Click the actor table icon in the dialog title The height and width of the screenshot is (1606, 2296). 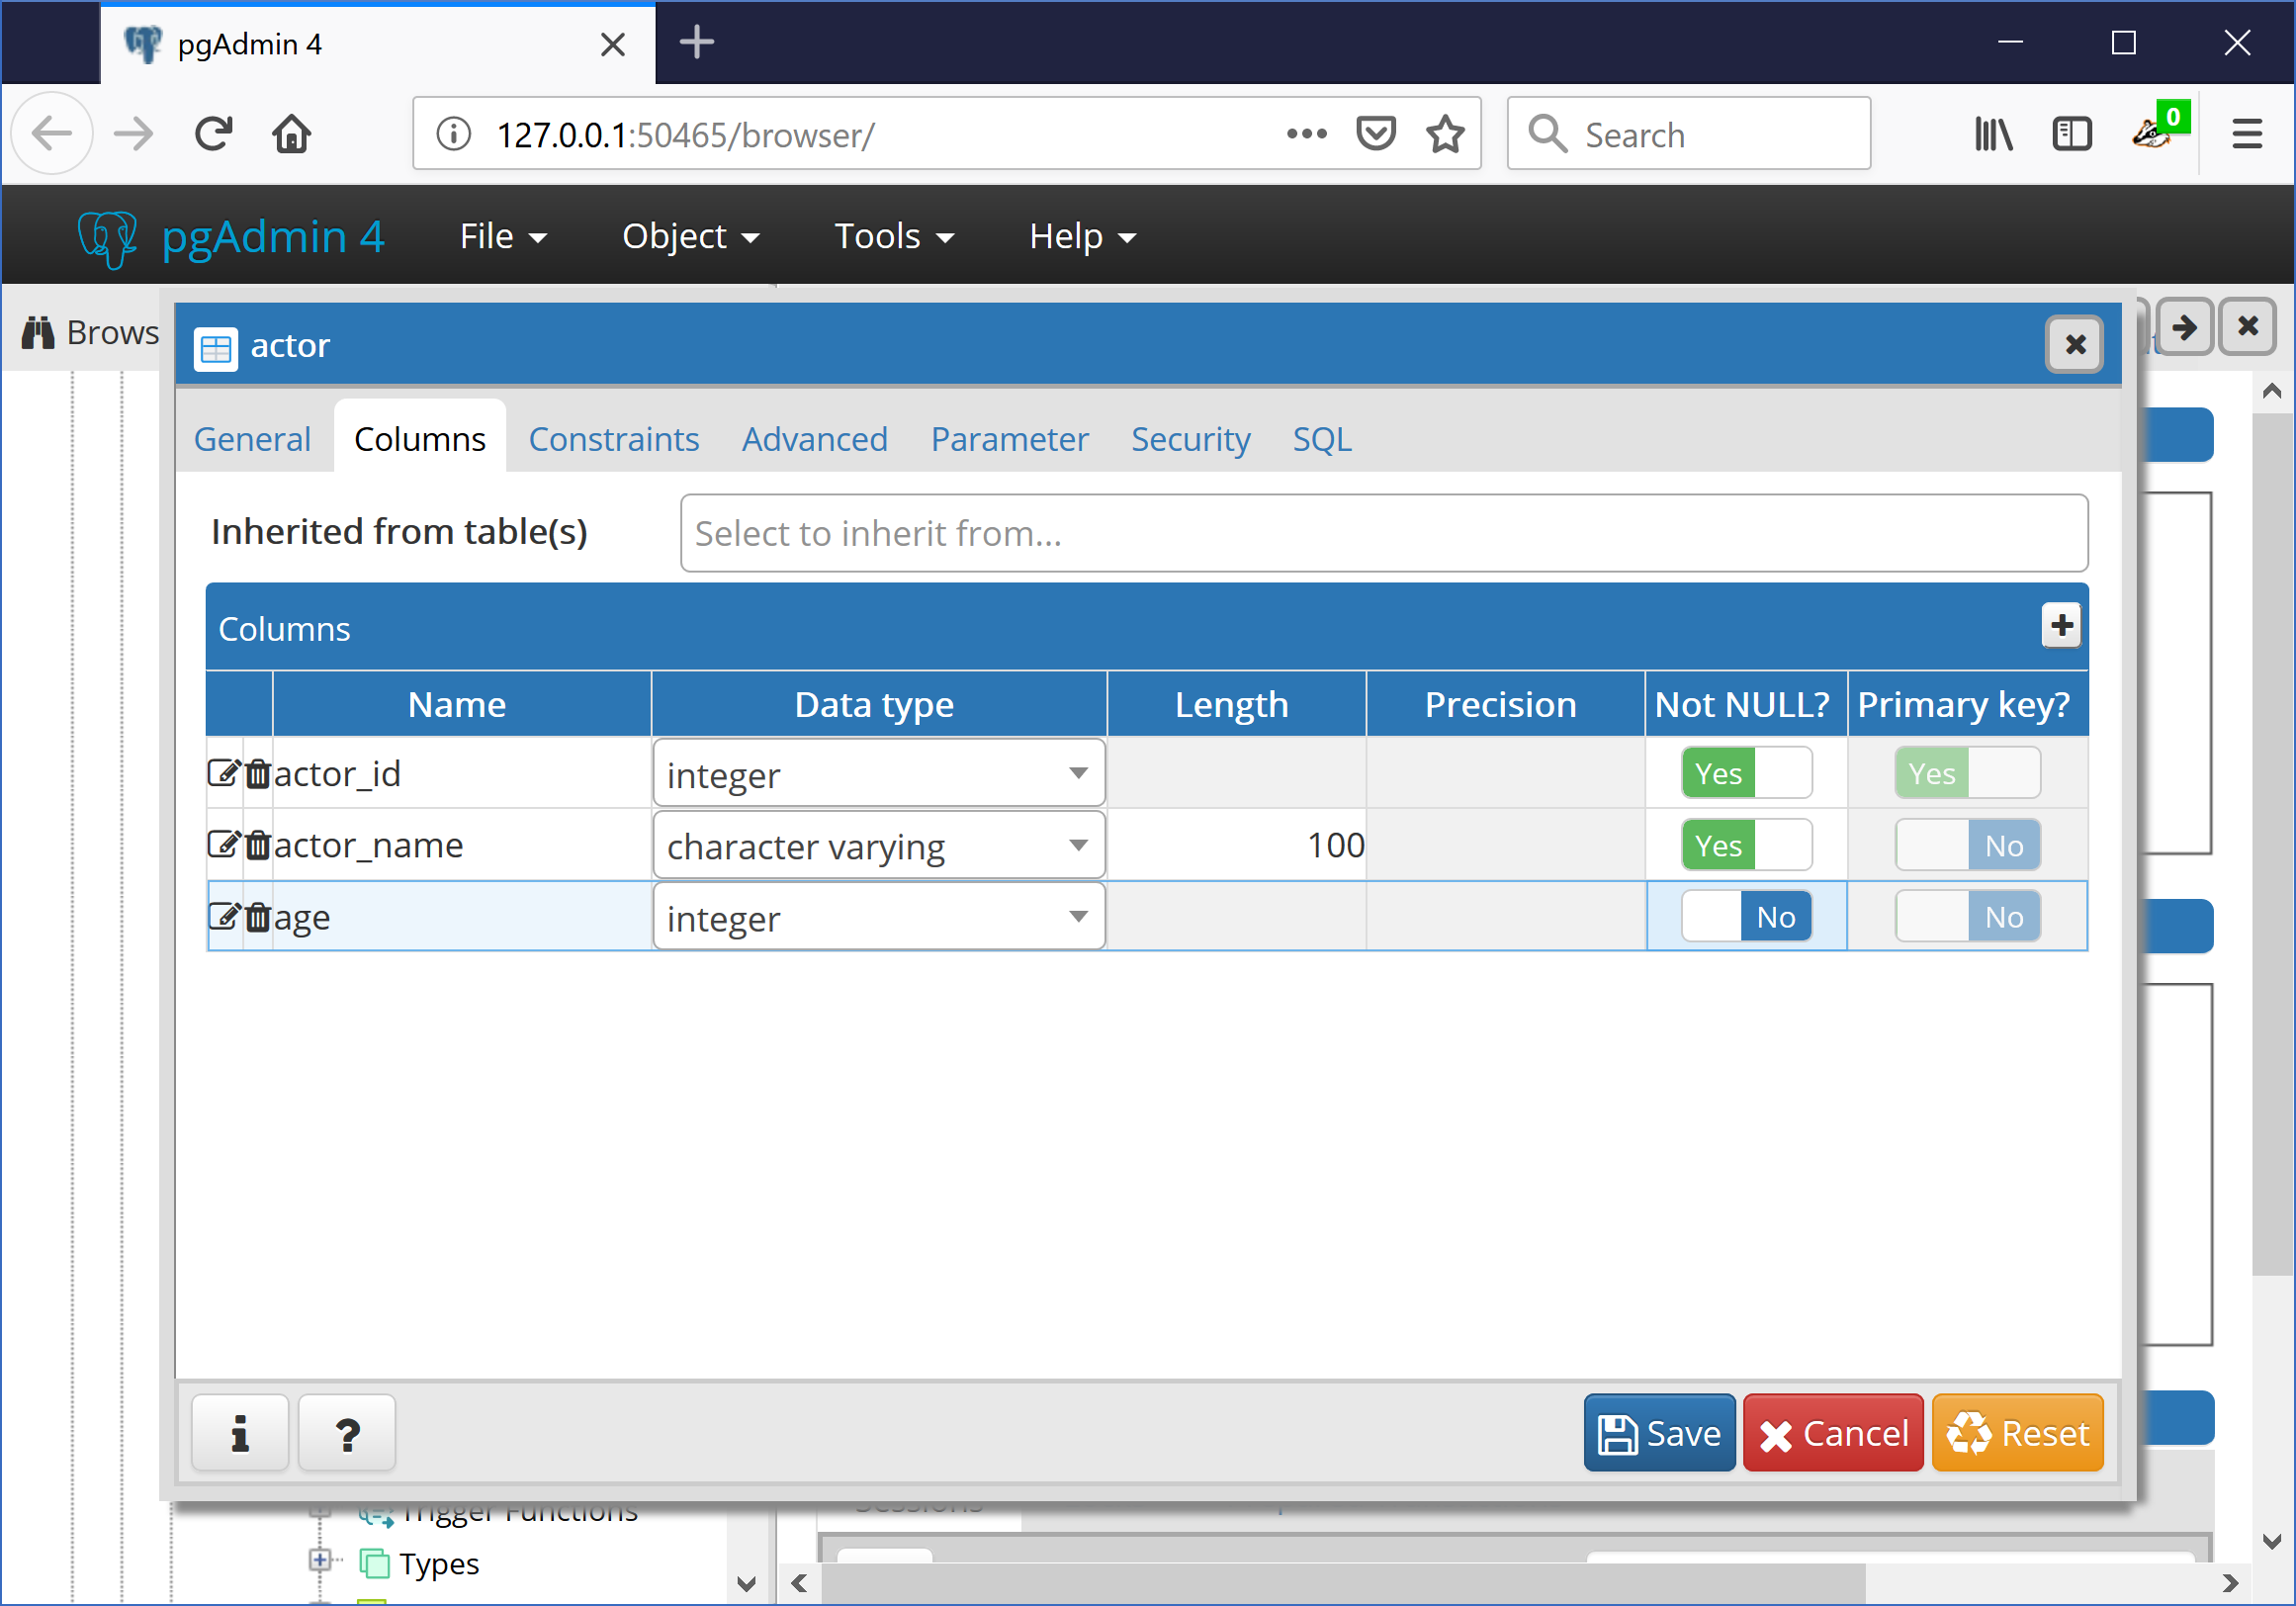point(216,348)
